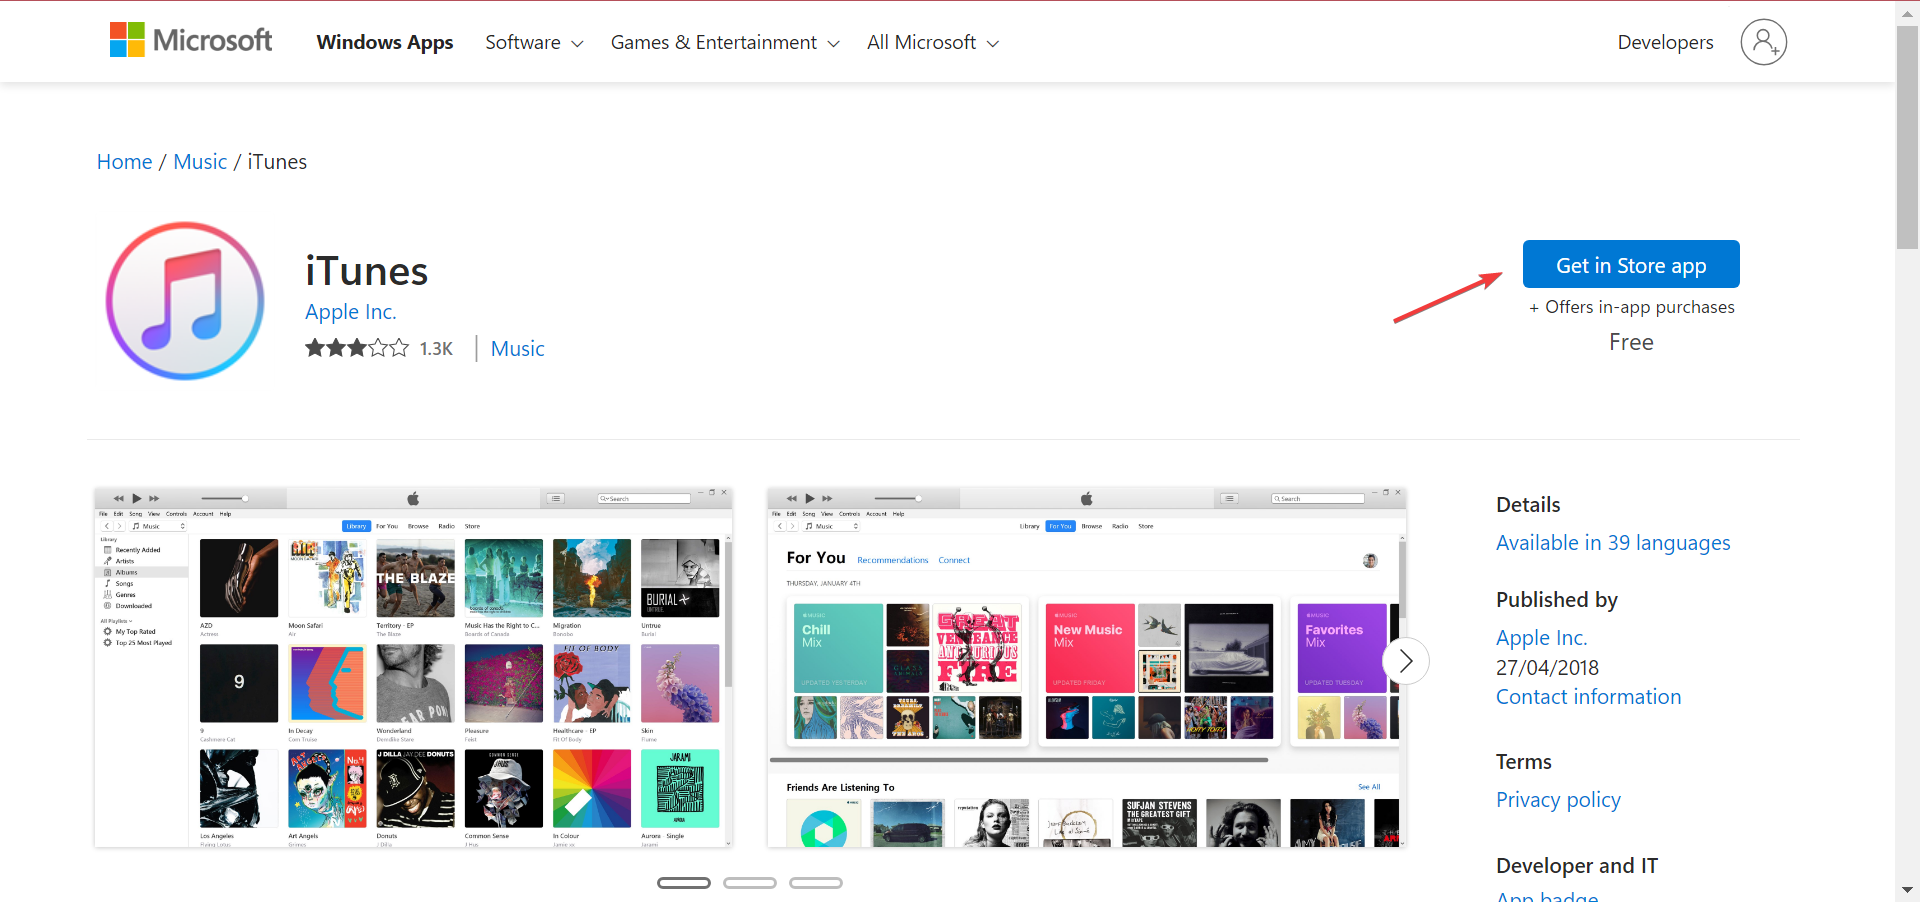Click the 1.3K ratings count

(436, 349)
